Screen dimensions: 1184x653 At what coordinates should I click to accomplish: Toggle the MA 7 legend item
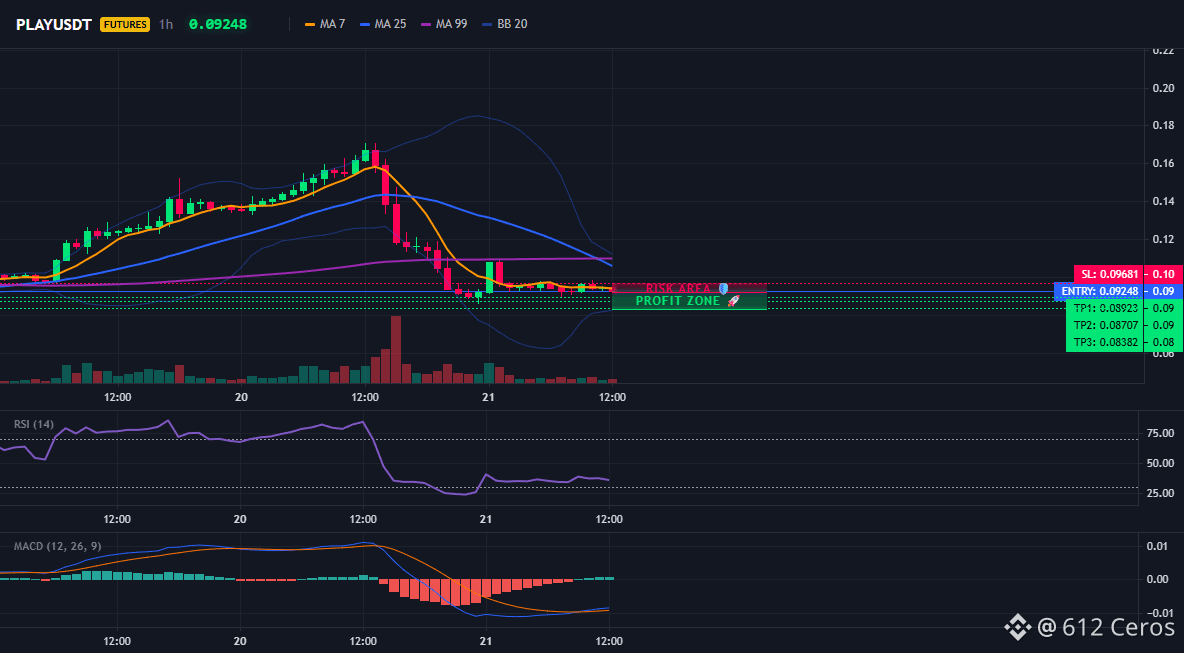coord(325,24)
